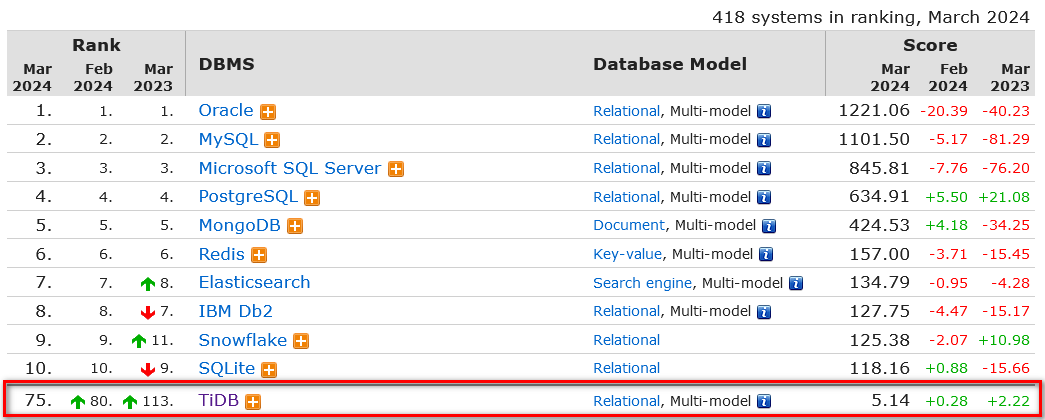Click the orange plus icon next to SQLite
Image resolution: width=1045 pixels, height=420 pixels.
pos(269,369)
